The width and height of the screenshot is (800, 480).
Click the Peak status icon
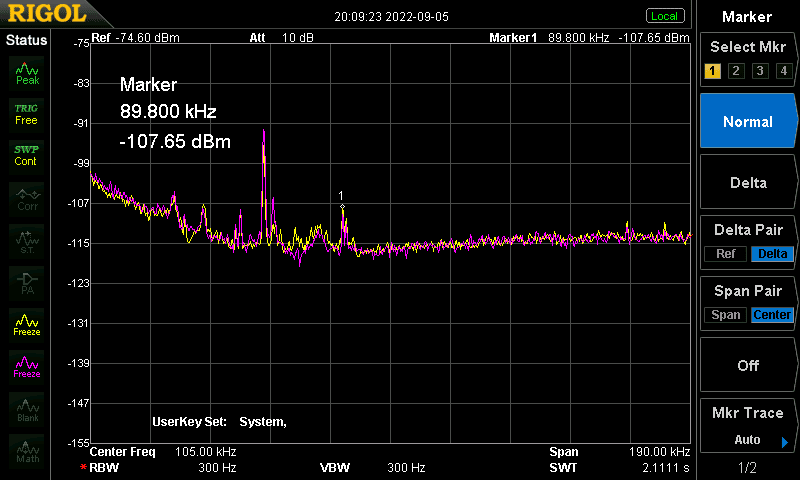(27, 73)
